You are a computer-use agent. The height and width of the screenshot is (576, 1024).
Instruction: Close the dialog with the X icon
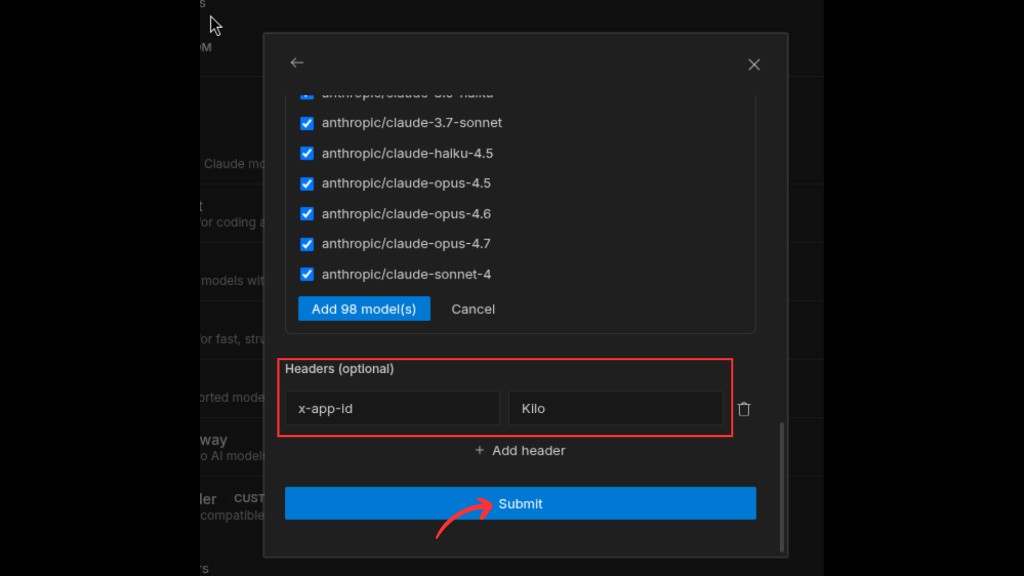pos(754,65)
